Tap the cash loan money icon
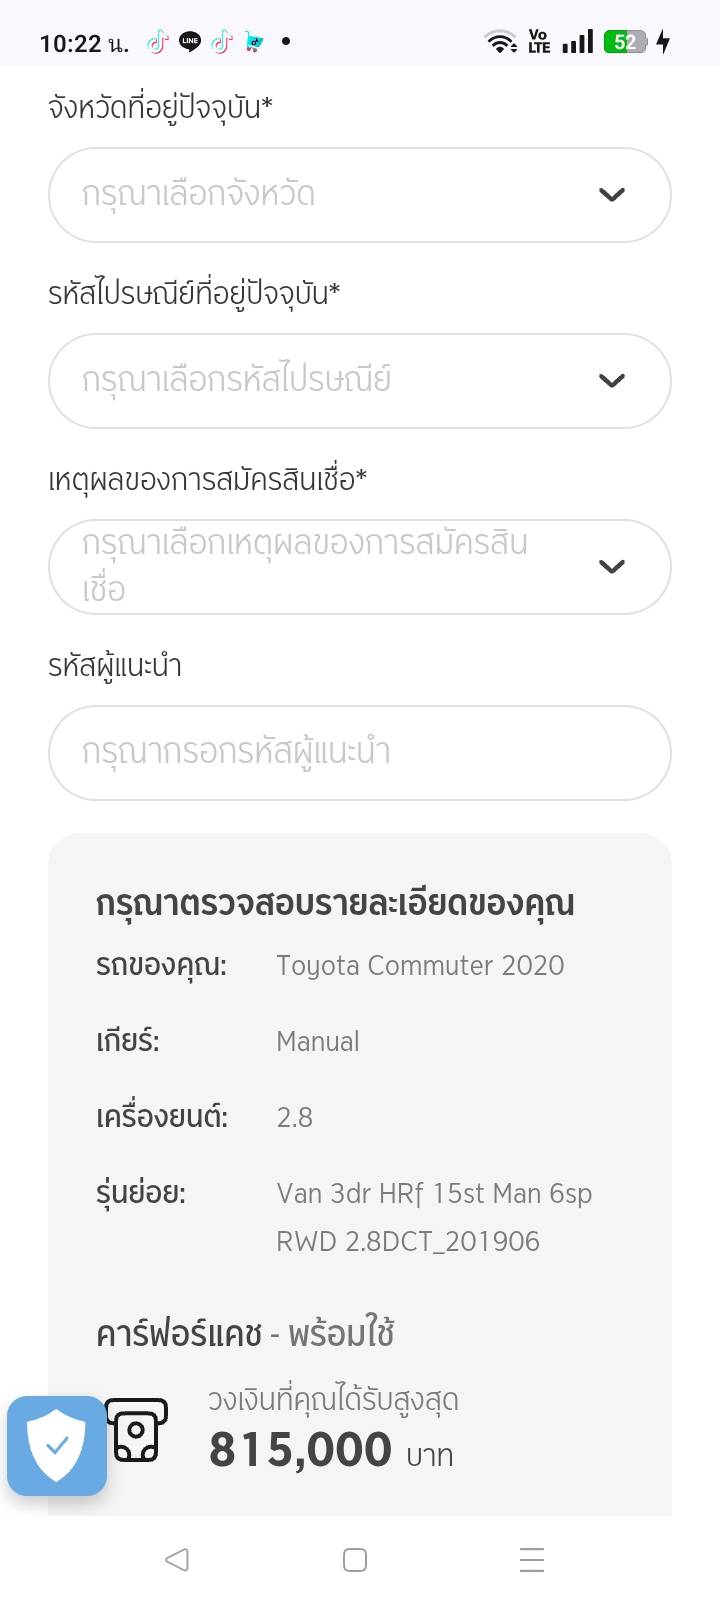The height and width of the screenshot is (1604, 720). point(137,1430)
